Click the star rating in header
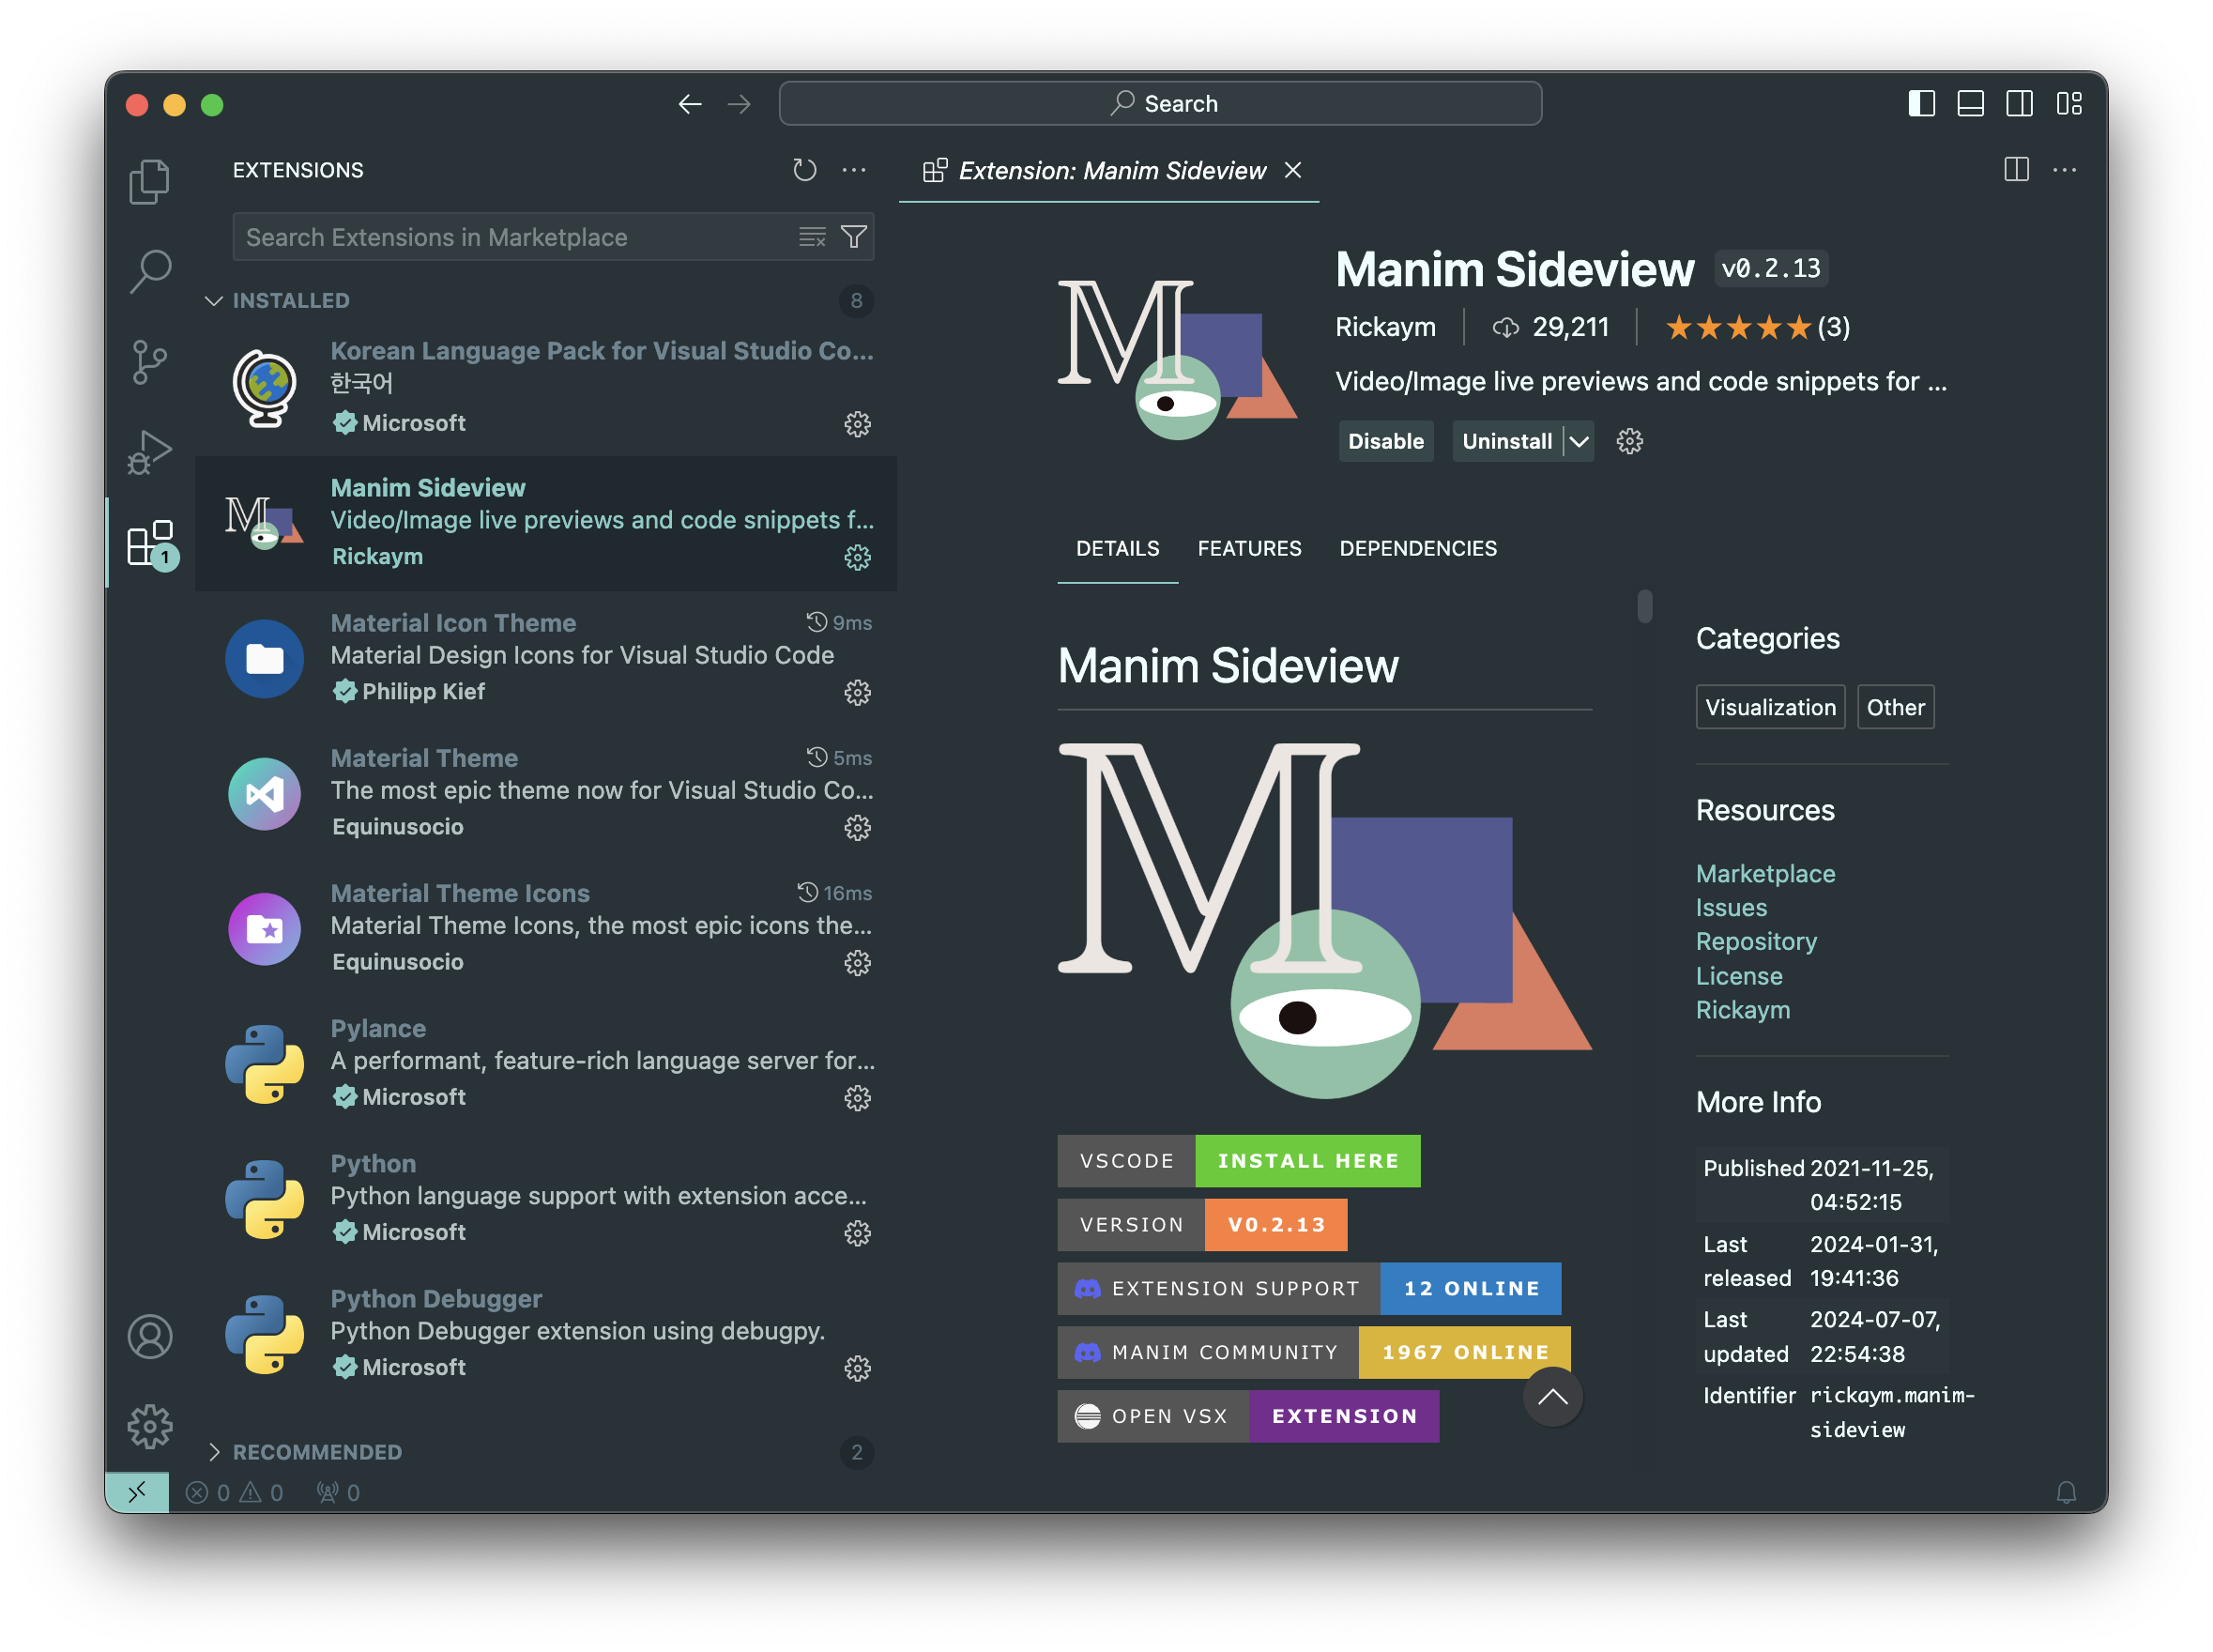This screenshot has height=1652, width=2213. (x=1738, y=327)
